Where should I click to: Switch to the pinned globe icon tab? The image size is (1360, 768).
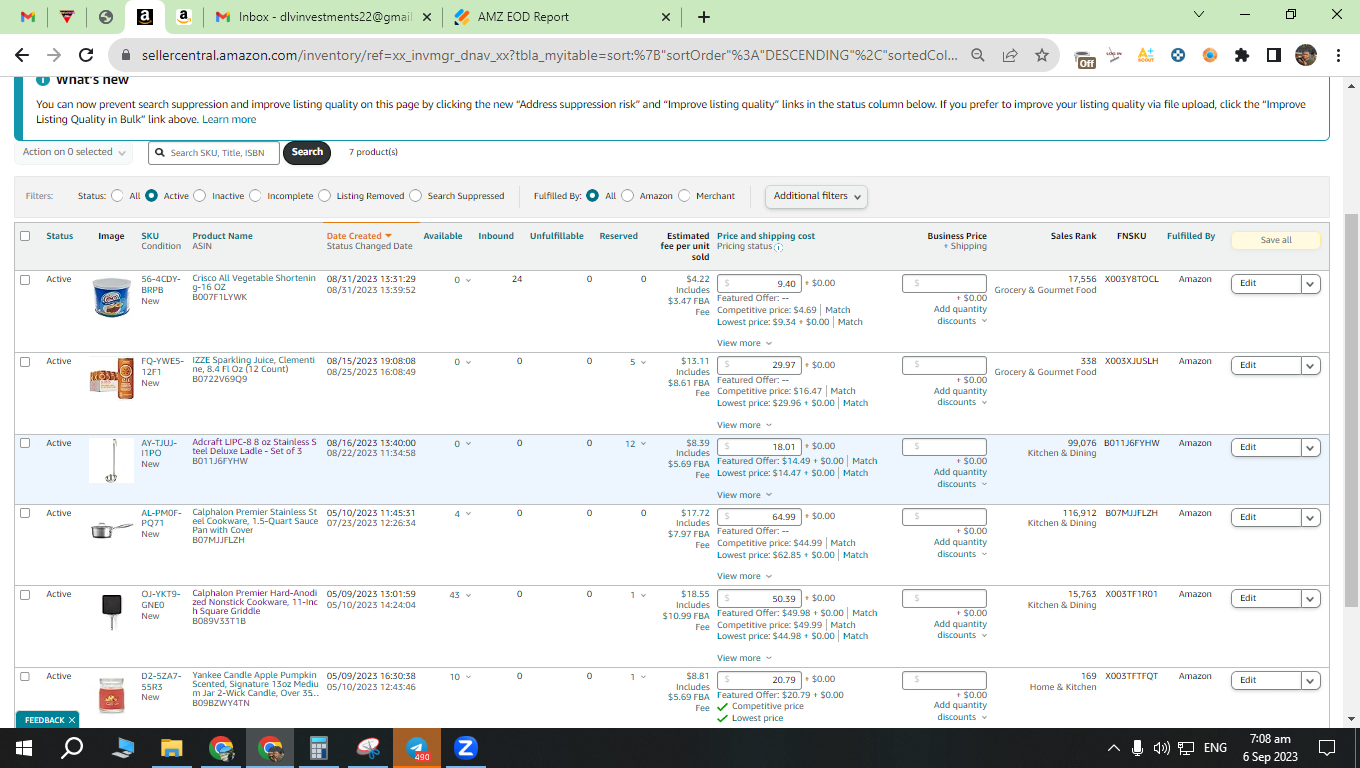point(106,17)
